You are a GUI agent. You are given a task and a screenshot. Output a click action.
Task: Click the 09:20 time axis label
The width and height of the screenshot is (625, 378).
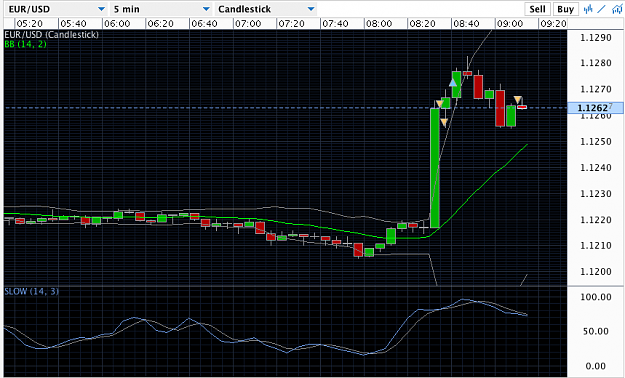pos(553,24)
